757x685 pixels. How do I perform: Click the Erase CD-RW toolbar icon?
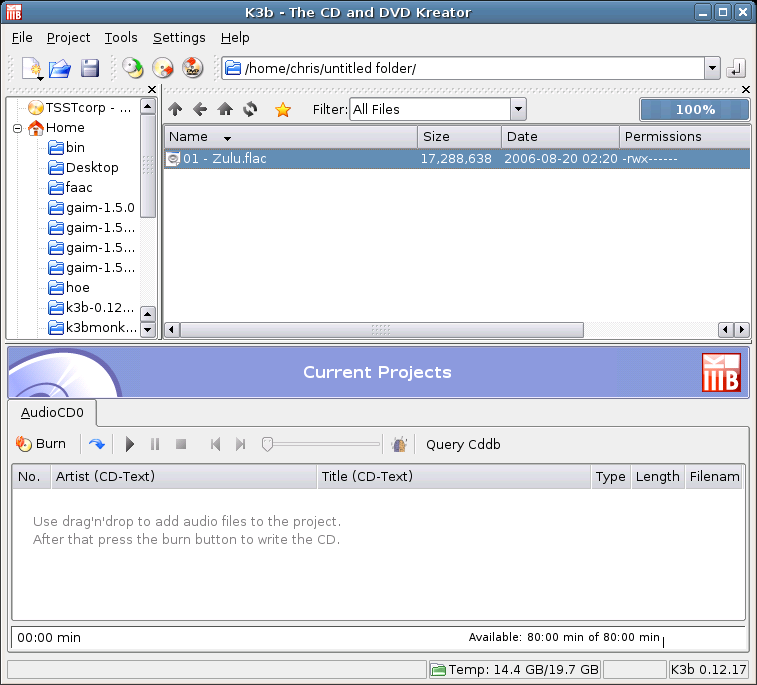point(163,68)
